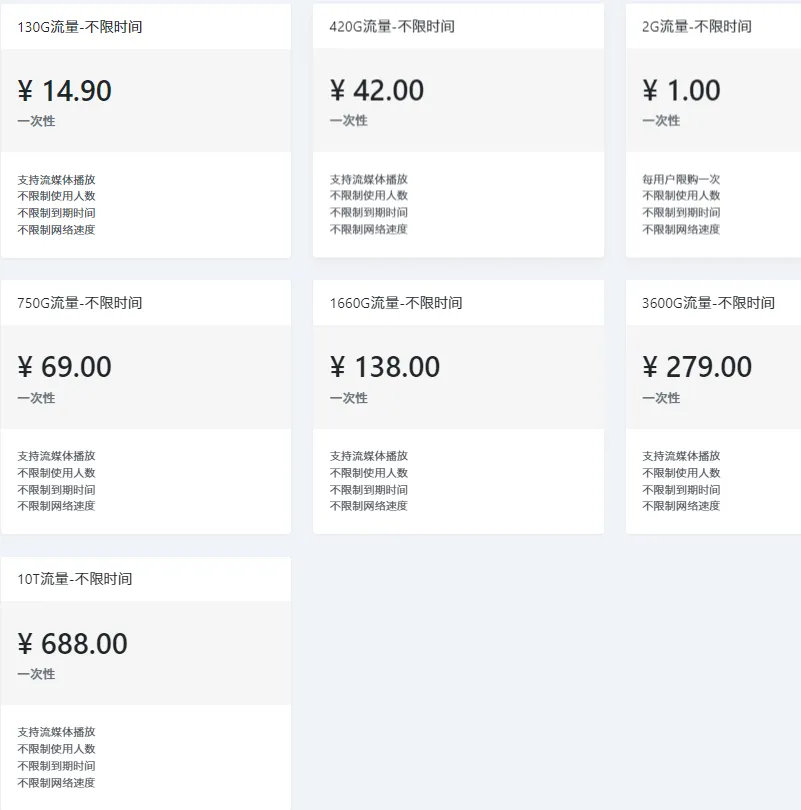Select the 10T流量-不限时间 plan title
This screenshot has height=810, width=801.
click(x=74, y=579)
